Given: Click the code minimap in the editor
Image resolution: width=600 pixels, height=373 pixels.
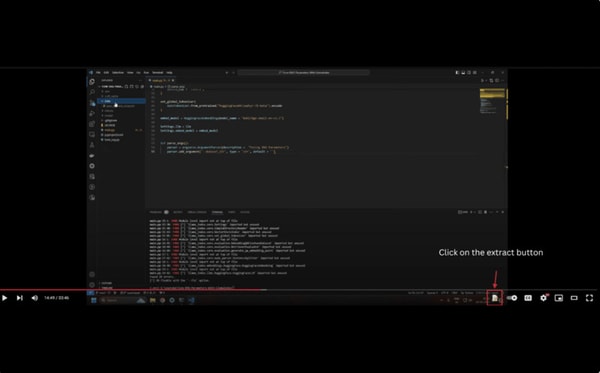Looking at the screenshot, I should (492, 101).
